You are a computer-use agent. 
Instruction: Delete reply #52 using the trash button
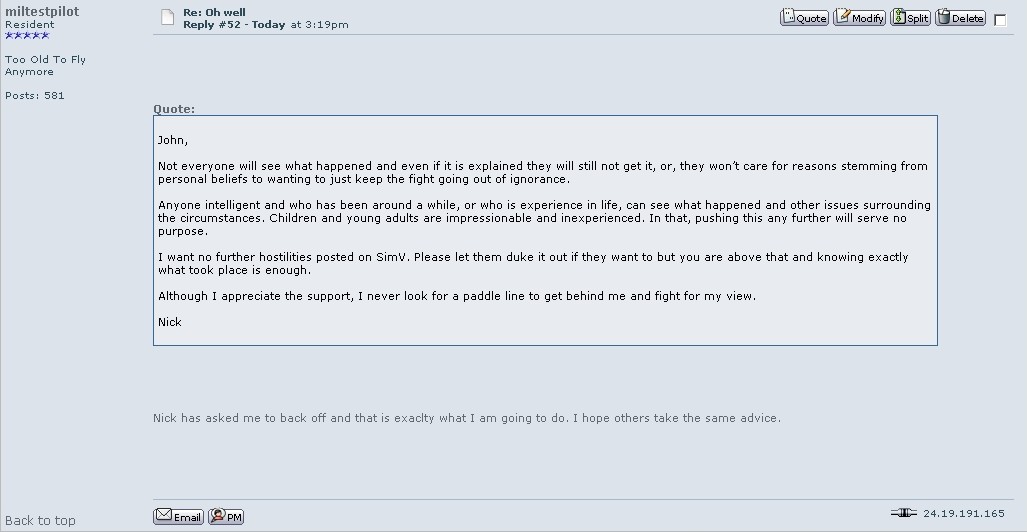click(960, 17)
